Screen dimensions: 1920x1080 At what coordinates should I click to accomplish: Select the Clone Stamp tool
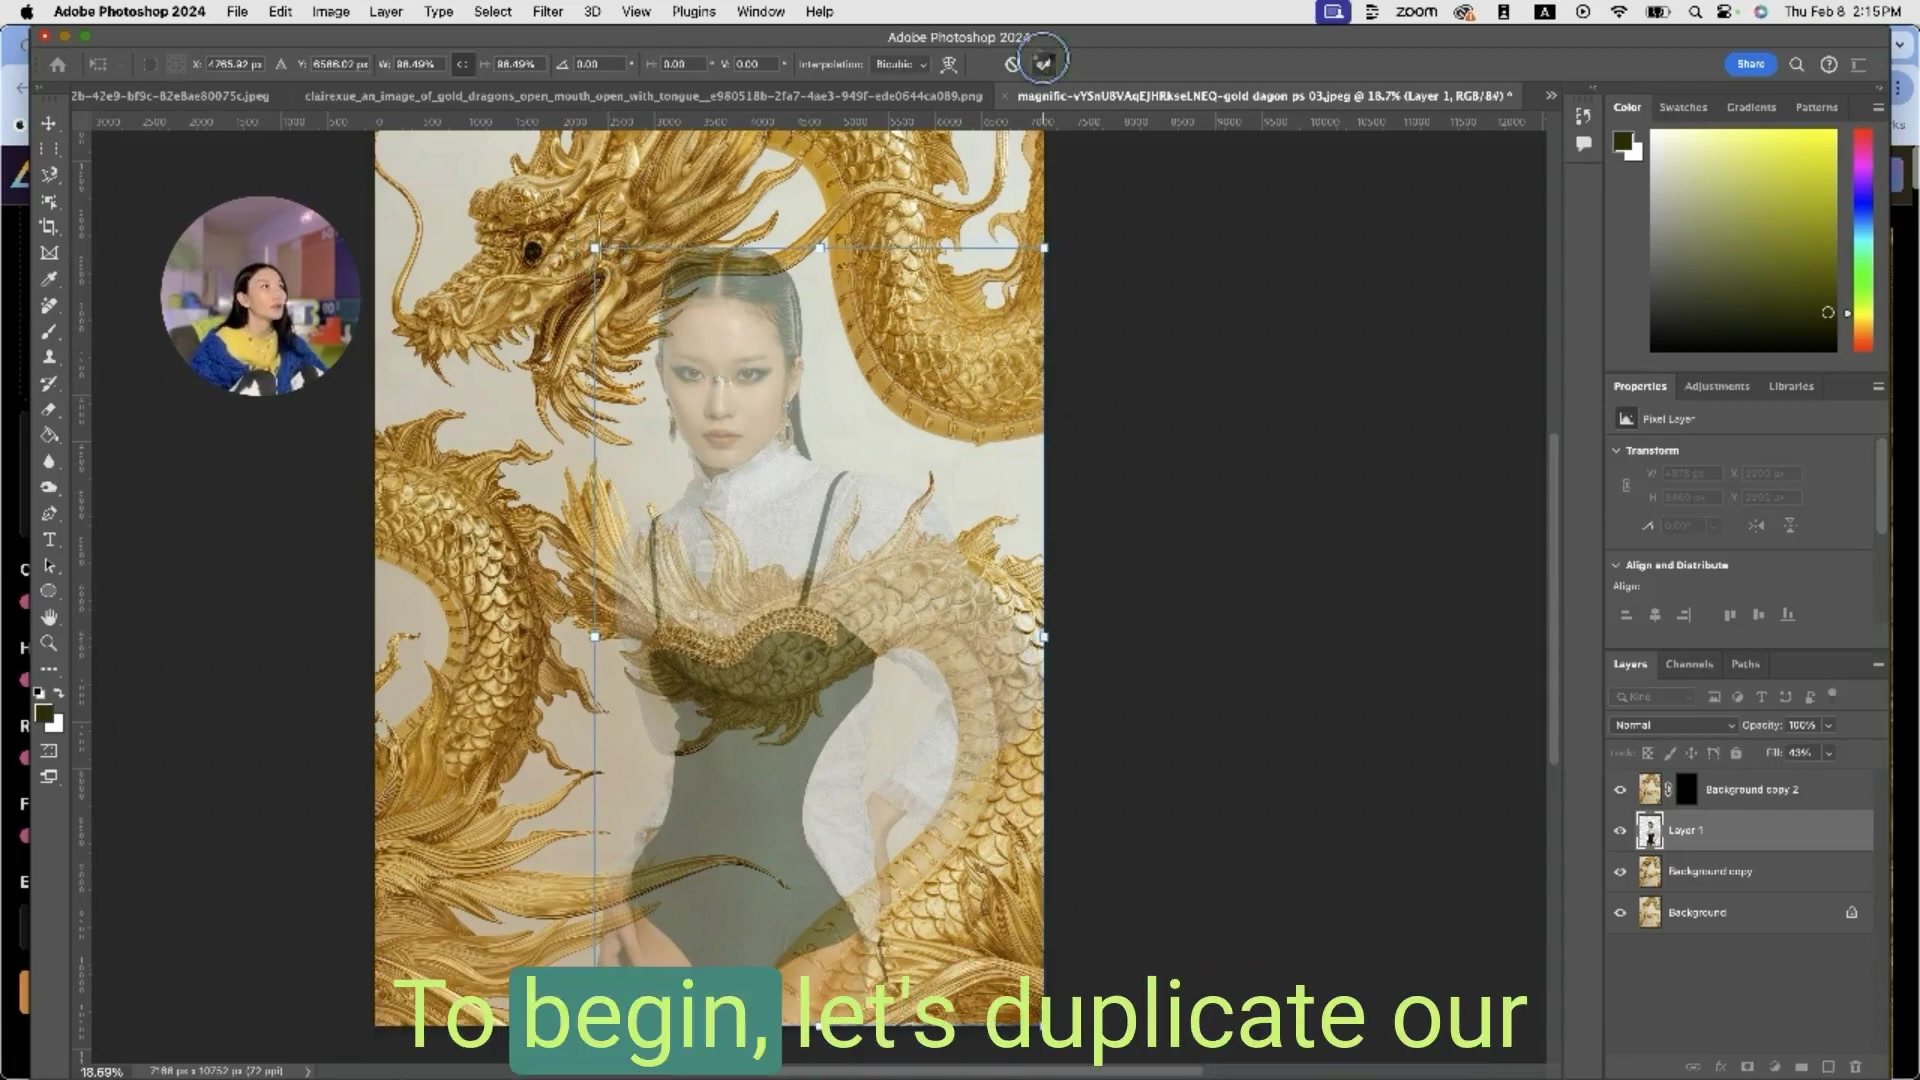point(49,357)
